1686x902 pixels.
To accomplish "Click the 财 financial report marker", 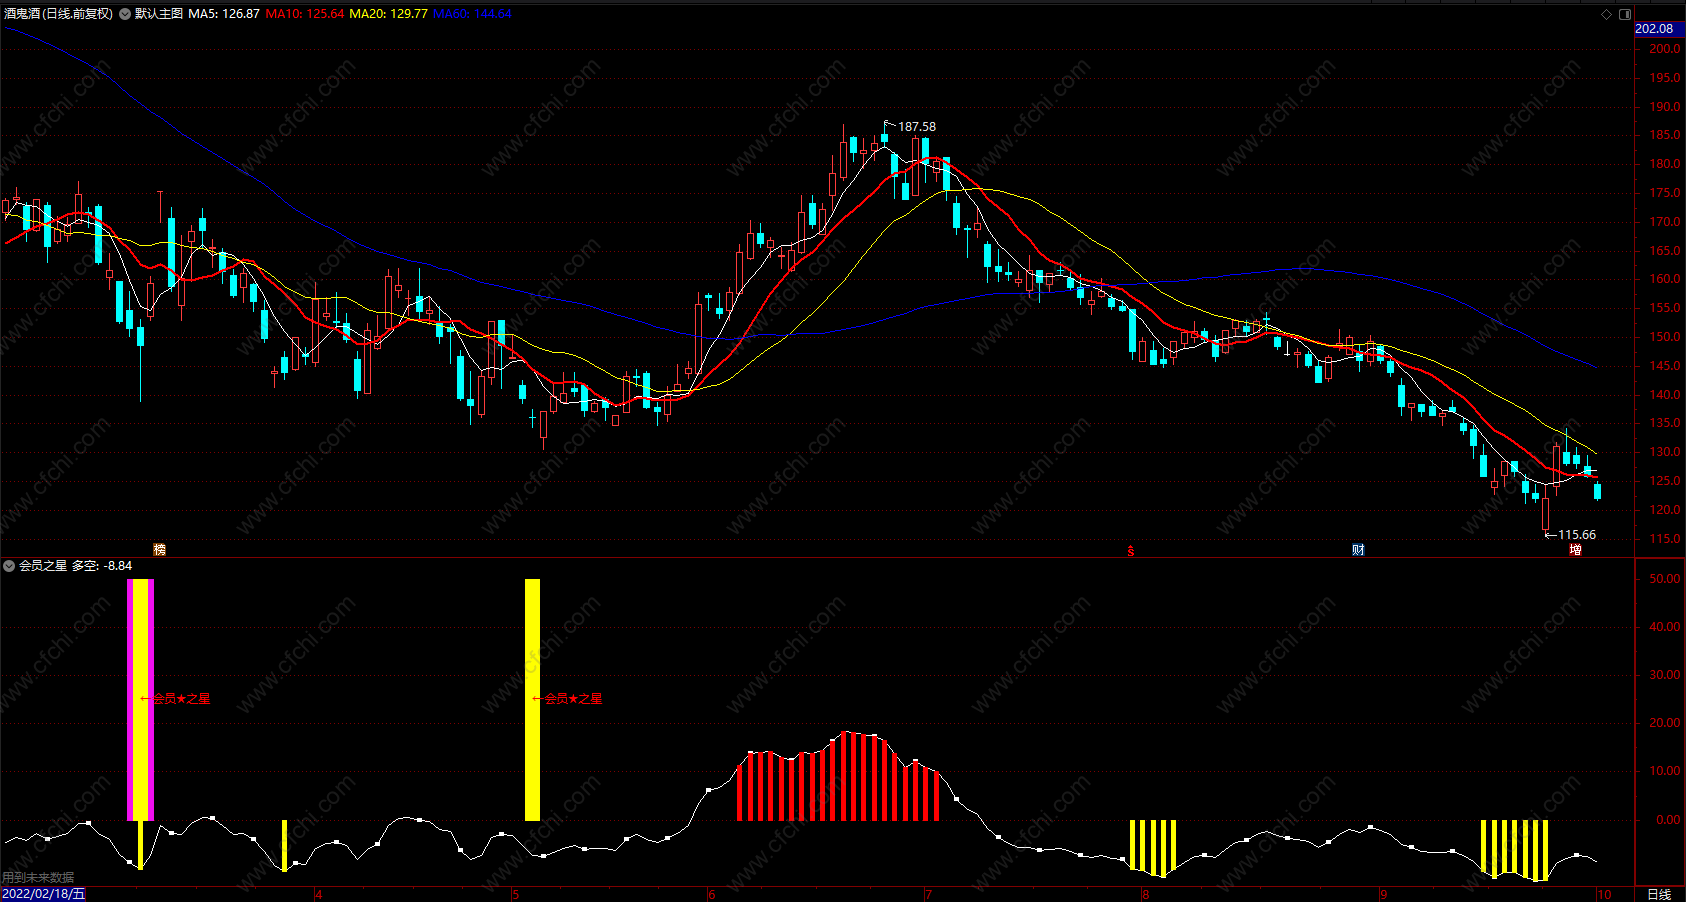I will click(x=1358, y=549).
